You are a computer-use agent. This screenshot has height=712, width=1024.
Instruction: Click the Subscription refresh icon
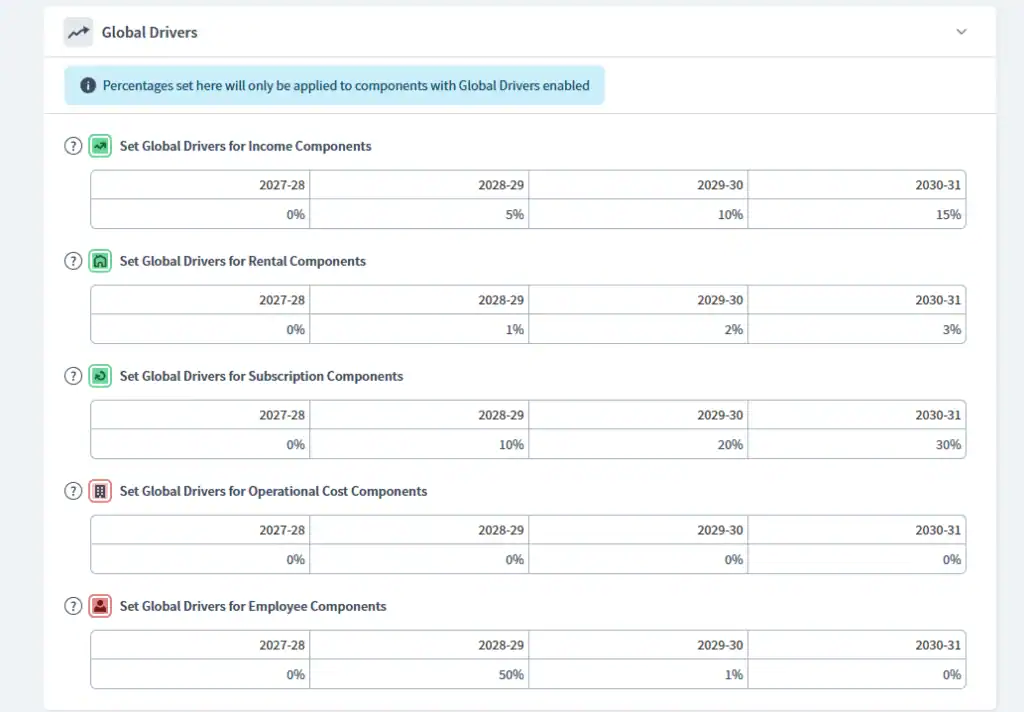pyautogui.click(x=100, y=376)
